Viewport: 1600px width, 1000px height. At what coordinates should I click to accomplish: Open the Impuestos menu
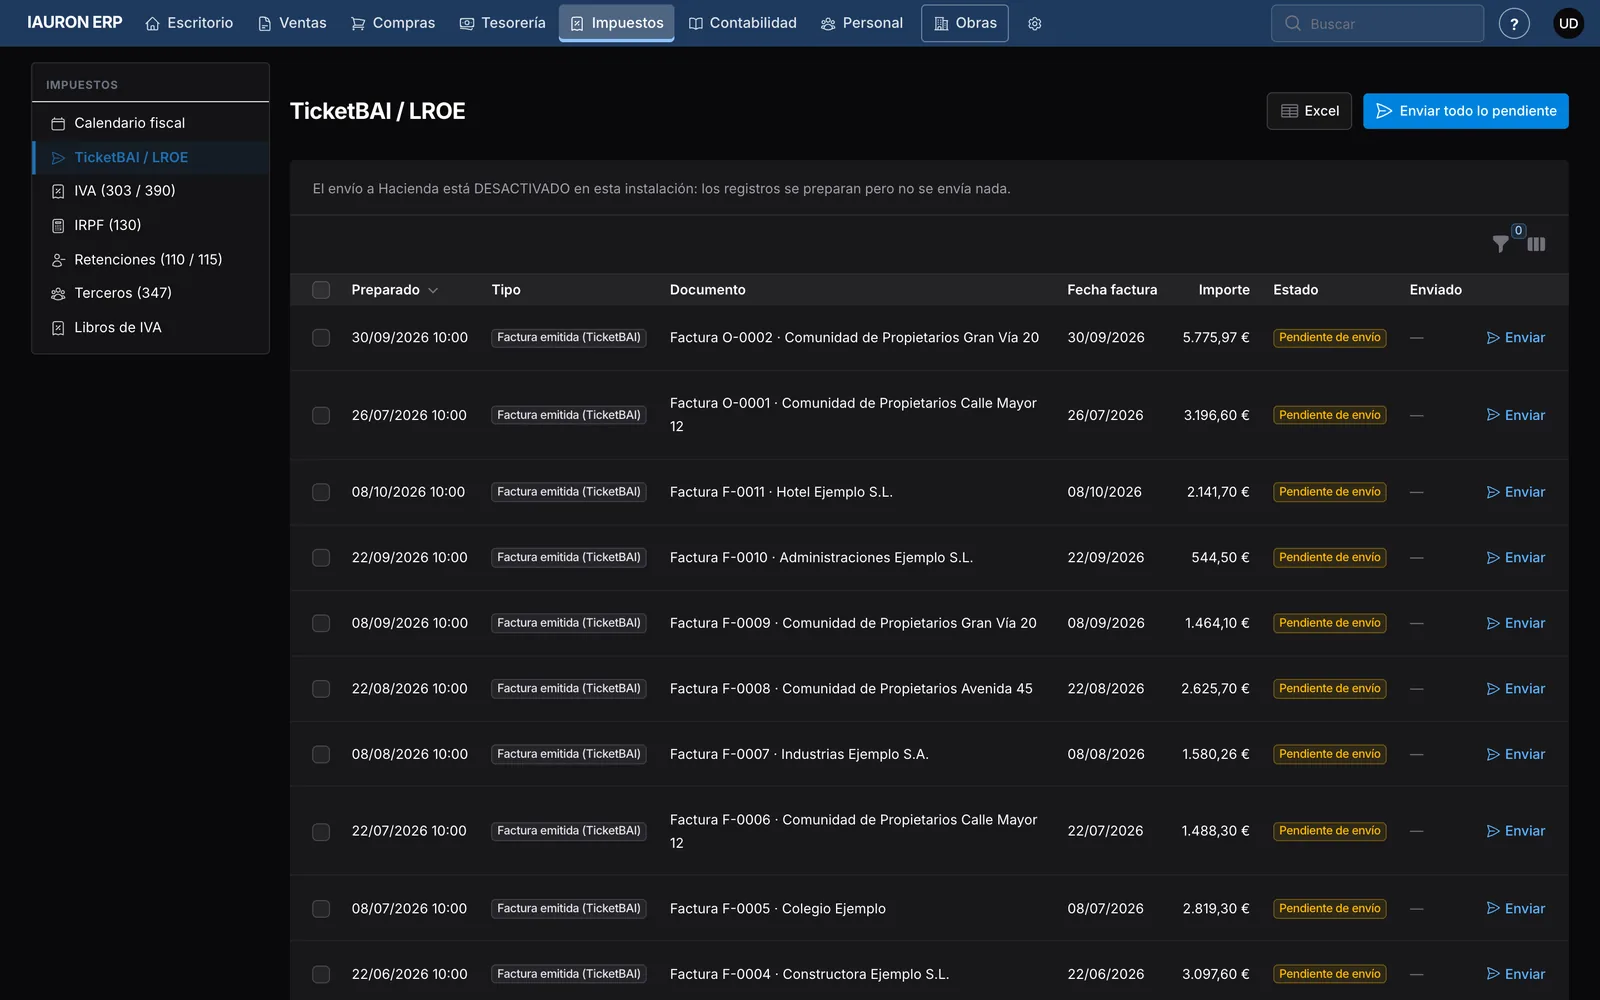pyautogui.click(x=616, y=23)
